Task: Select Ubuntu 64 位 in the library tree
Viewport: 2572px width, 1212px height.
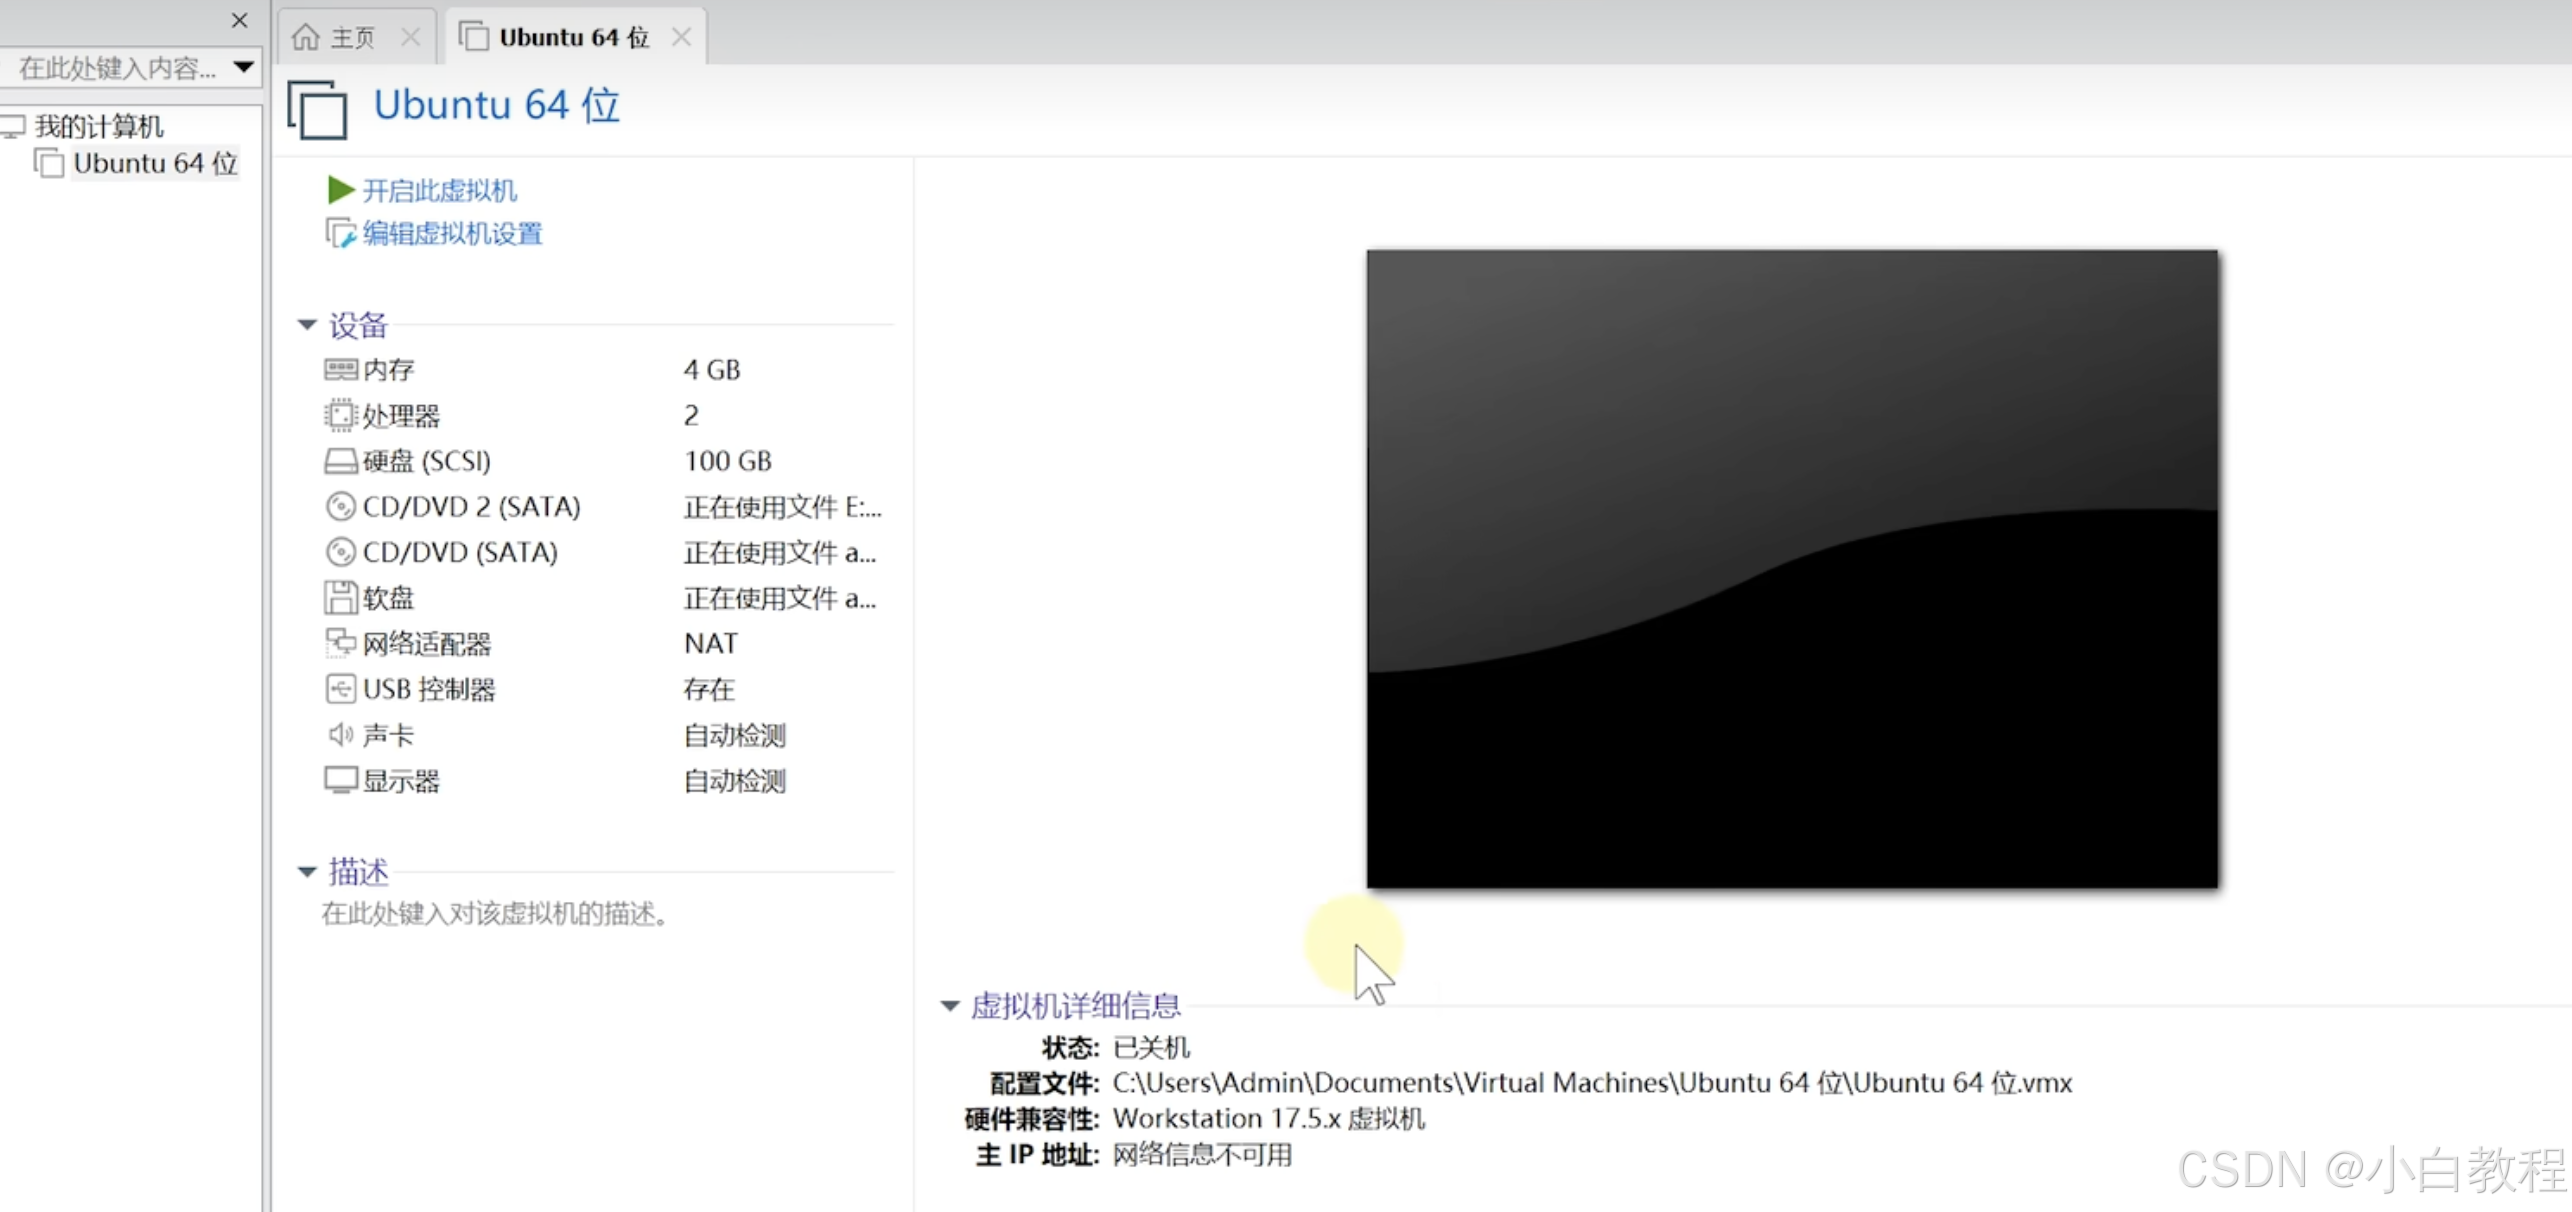Action: pyautogui.click(x=154, y=163)
